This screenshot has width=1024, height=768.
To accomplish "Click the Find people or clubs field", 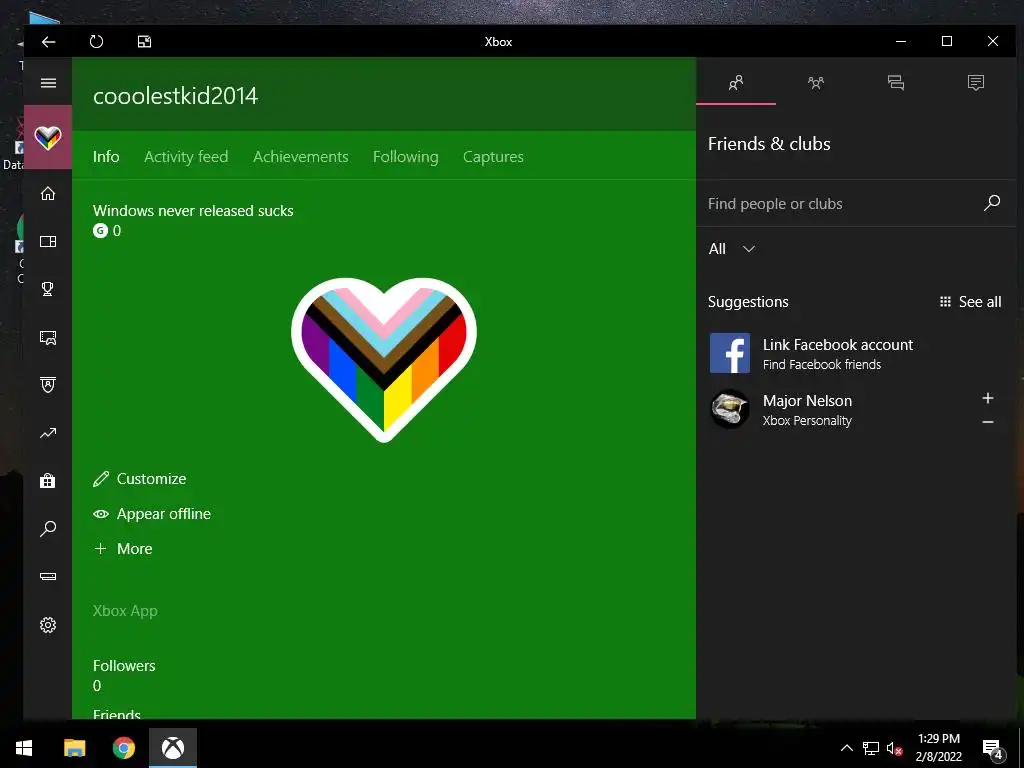I will (x=856, y=204).
